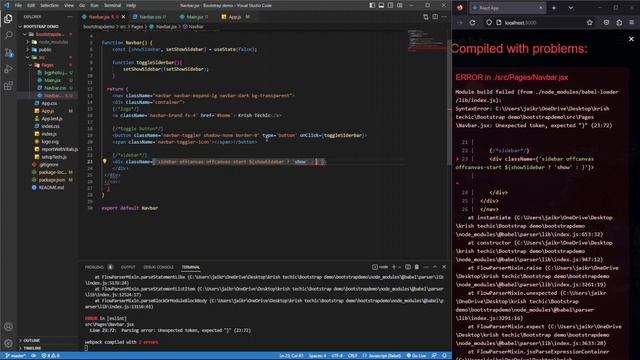Close the Navbar.jsx editor tab
The image size is (640, 360).
point(123,17)
